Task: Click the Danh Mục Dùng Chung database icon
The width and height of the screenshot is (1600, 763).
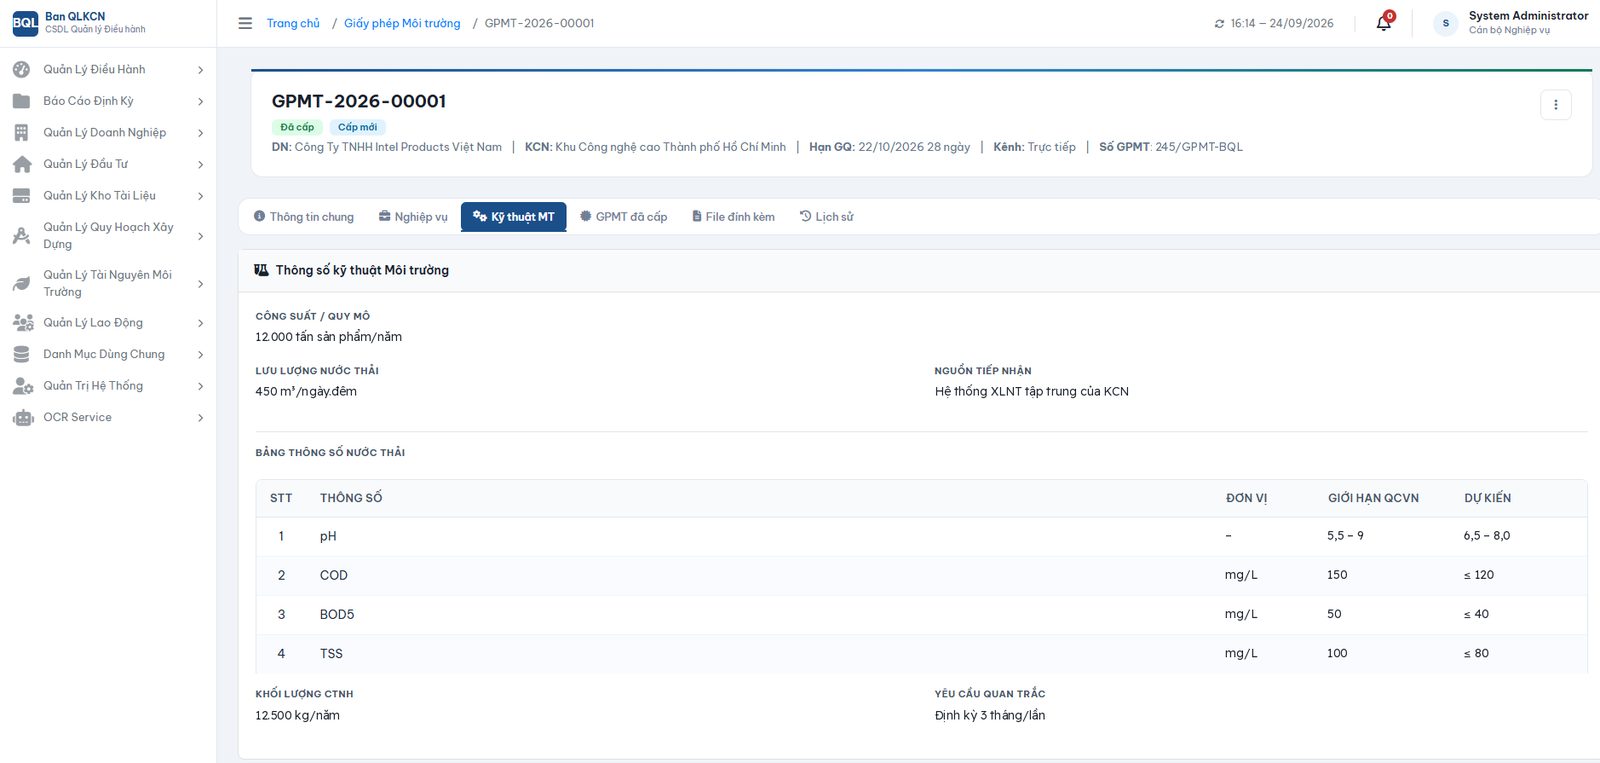Action: click(21, 355)
